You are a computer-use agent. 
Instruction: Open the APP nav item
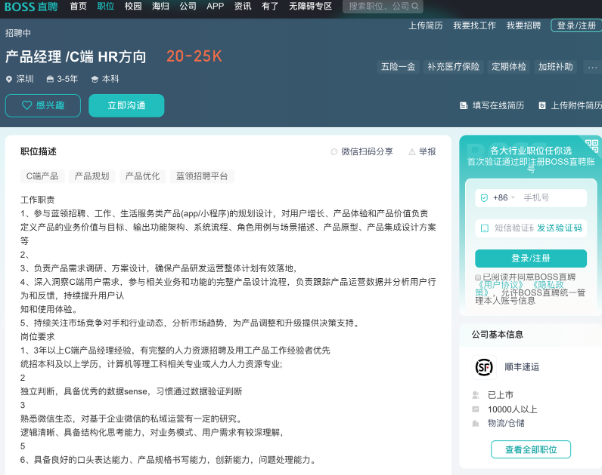click(215, 6)
